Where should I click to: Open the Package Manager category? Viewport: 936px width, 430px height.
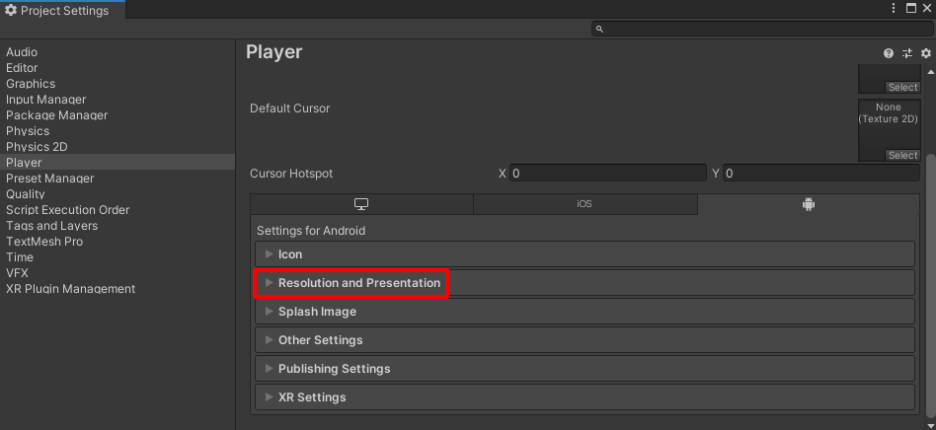pos(57,115)
